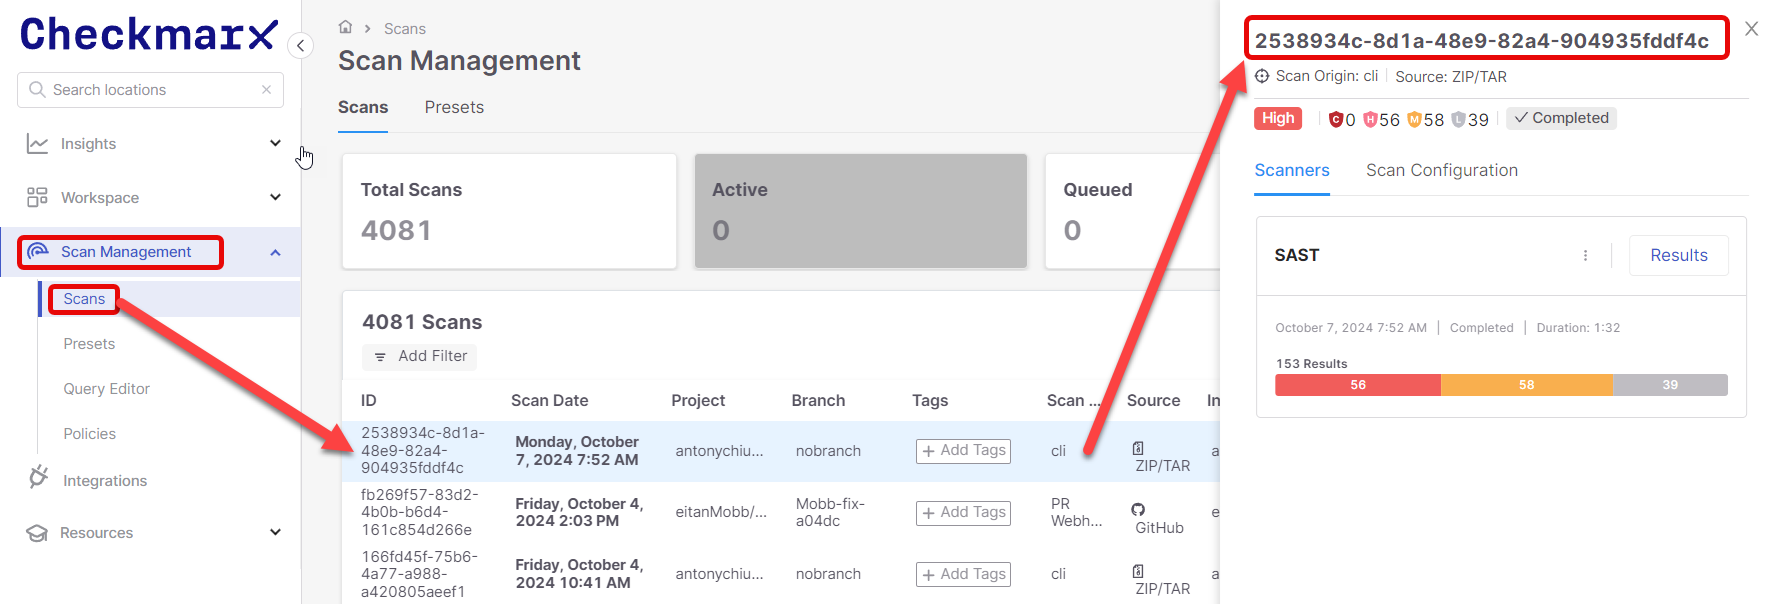Close the scan details panel
Image resolution: width=1774 pixels, height=604 pixels.
point(1751,29)
